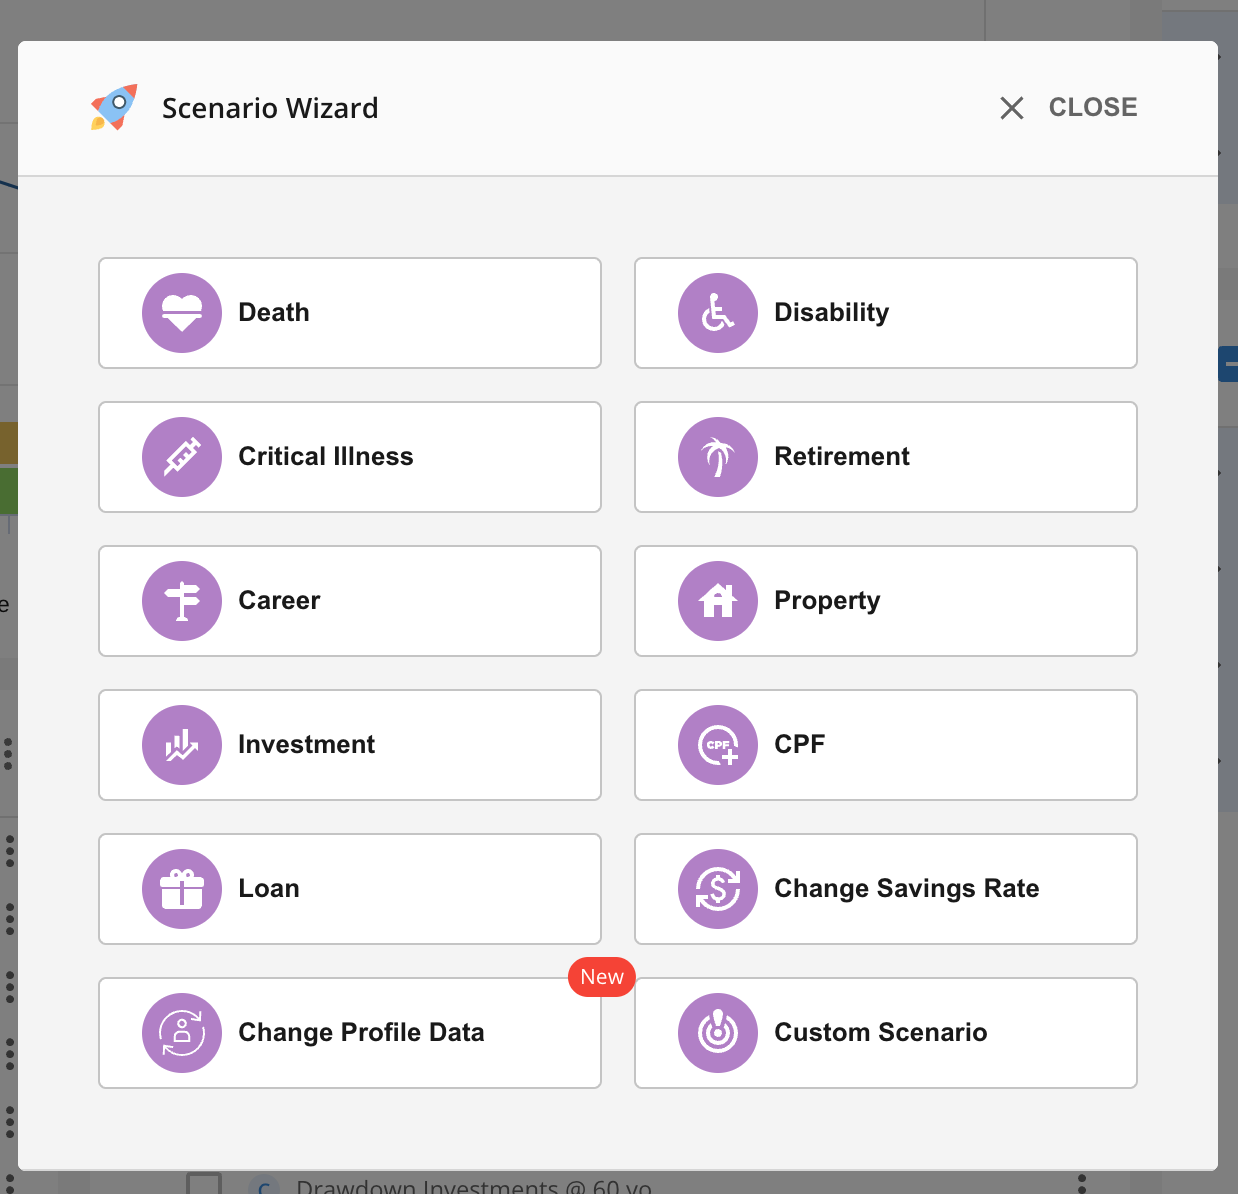Select the Property scenario
The image size is (1238, 1194).
pos(886,601)
